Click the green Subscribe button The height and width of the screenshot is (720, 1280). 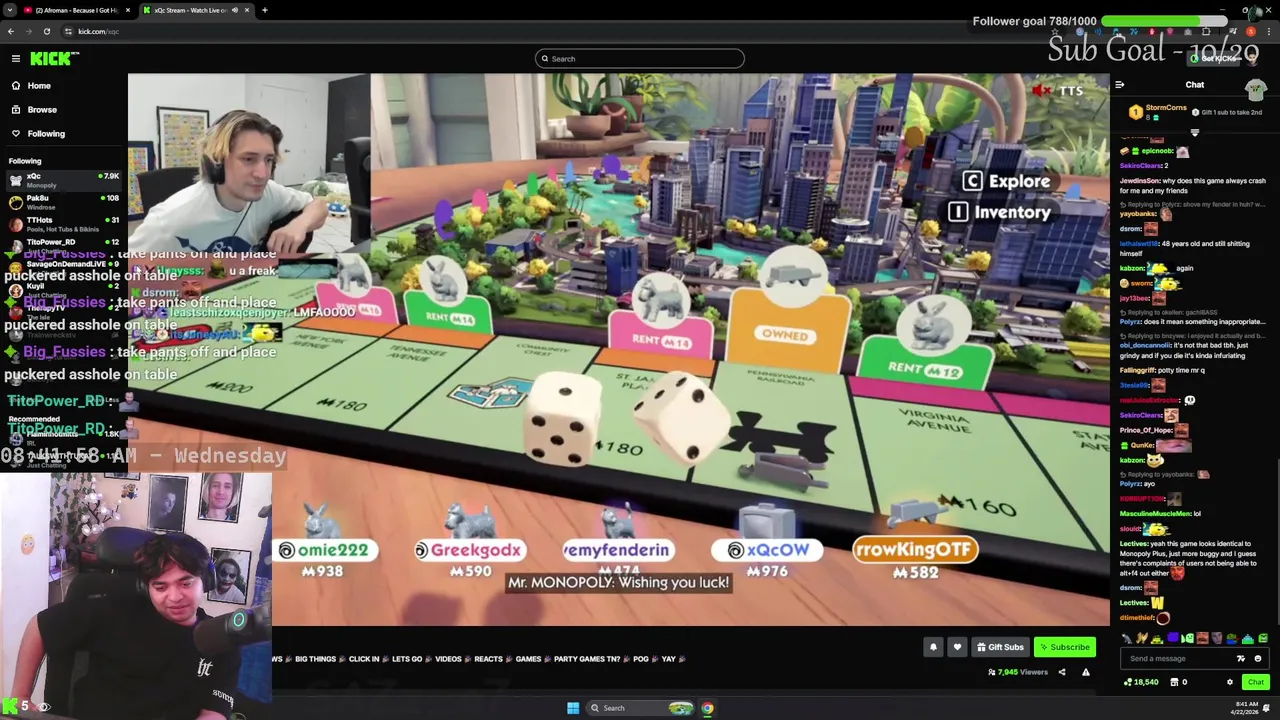tap(1064, 647)
